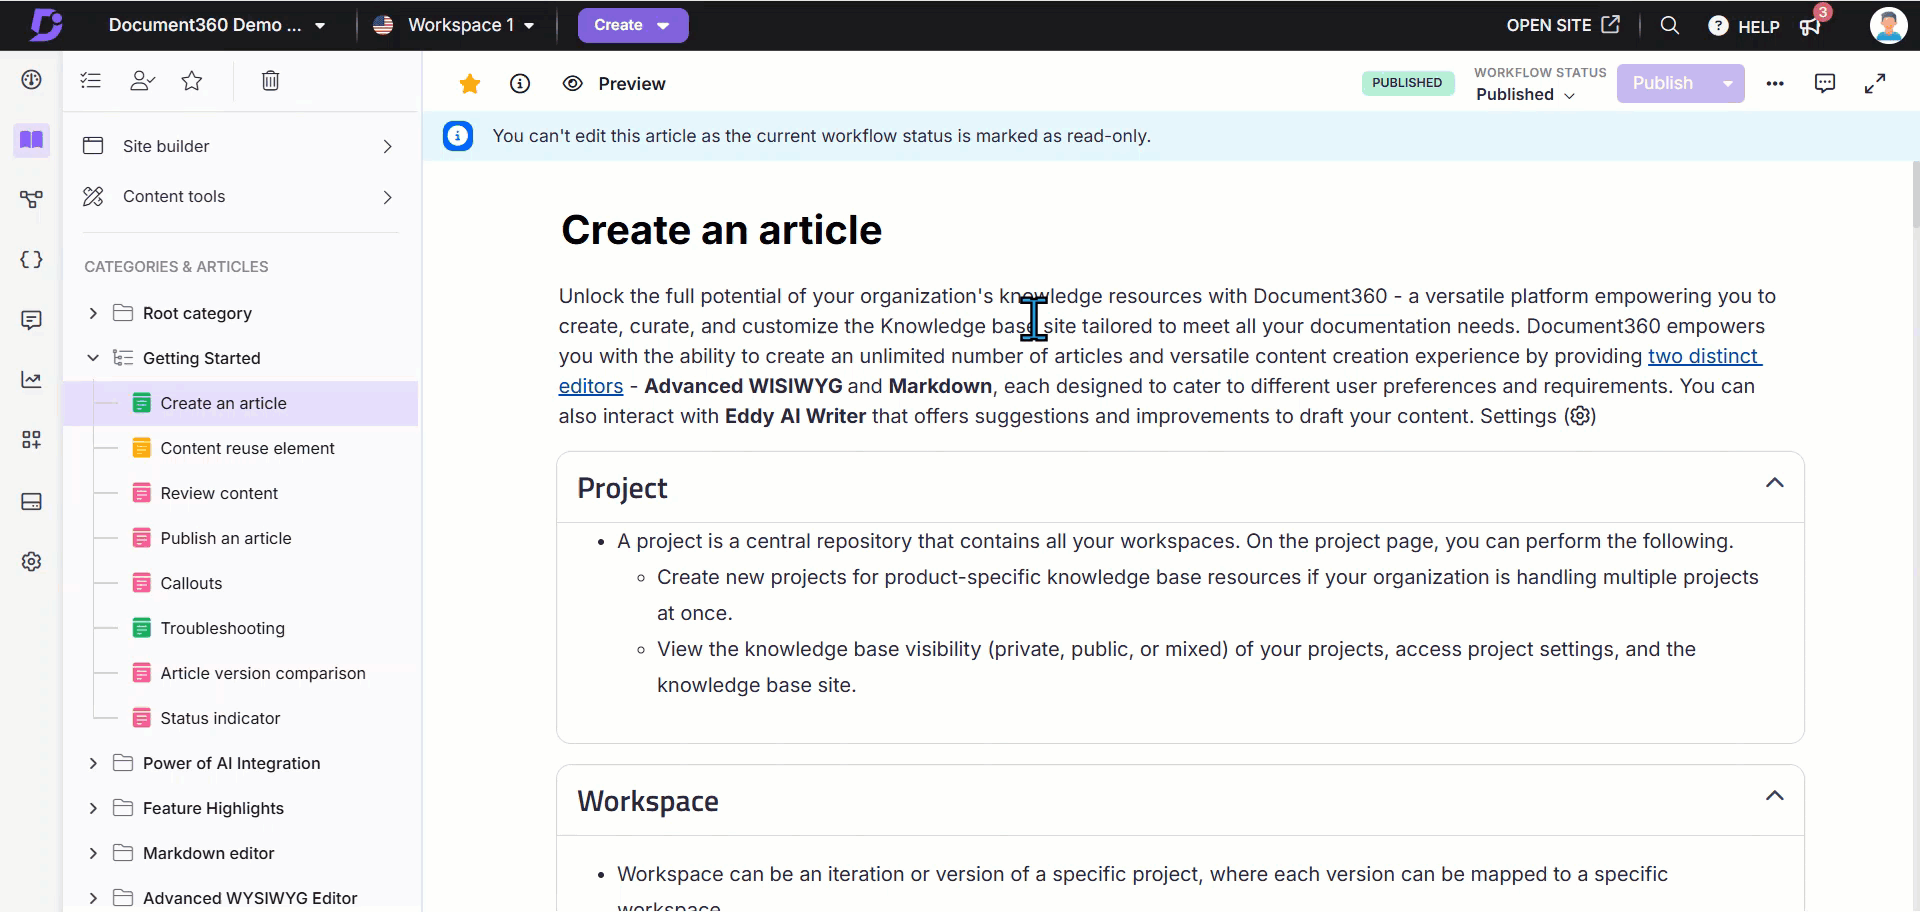Image resolution: width=1920 pixels, height=912 pixels.
Task: Open the Documentation book icon in sidebar
Action: (31, 140)
